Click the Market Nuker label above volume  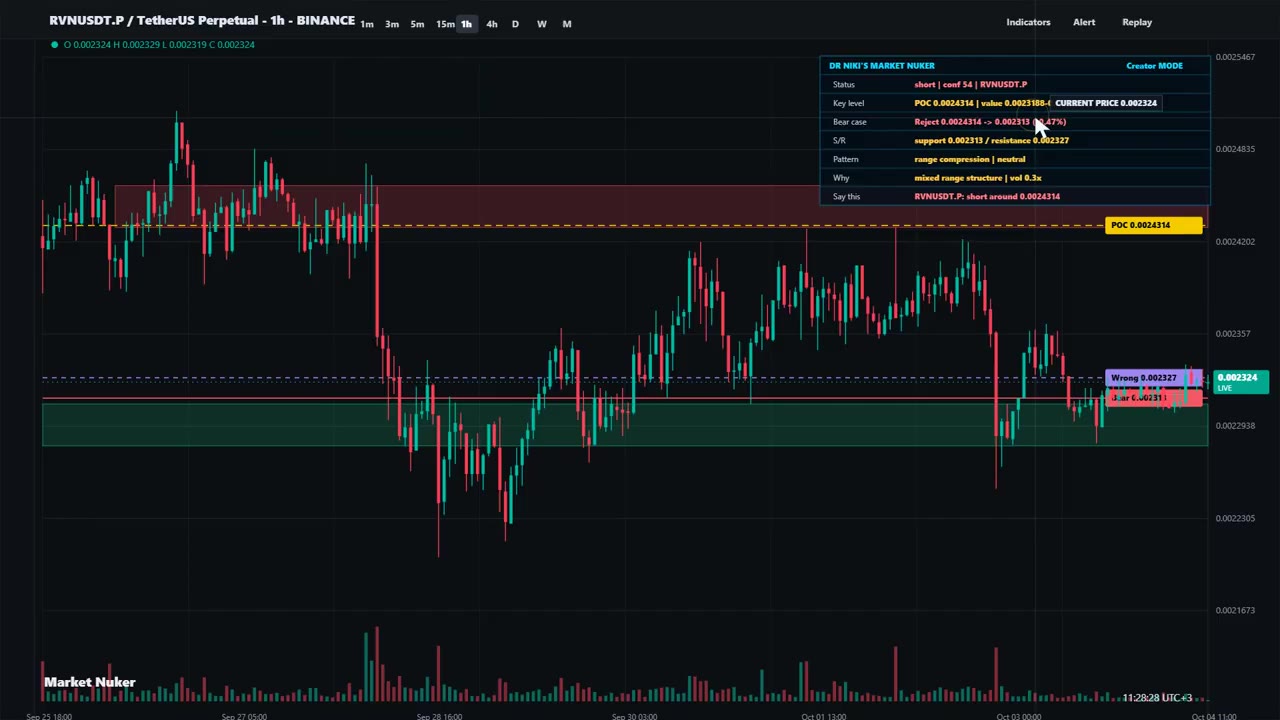tap(90, 682)
